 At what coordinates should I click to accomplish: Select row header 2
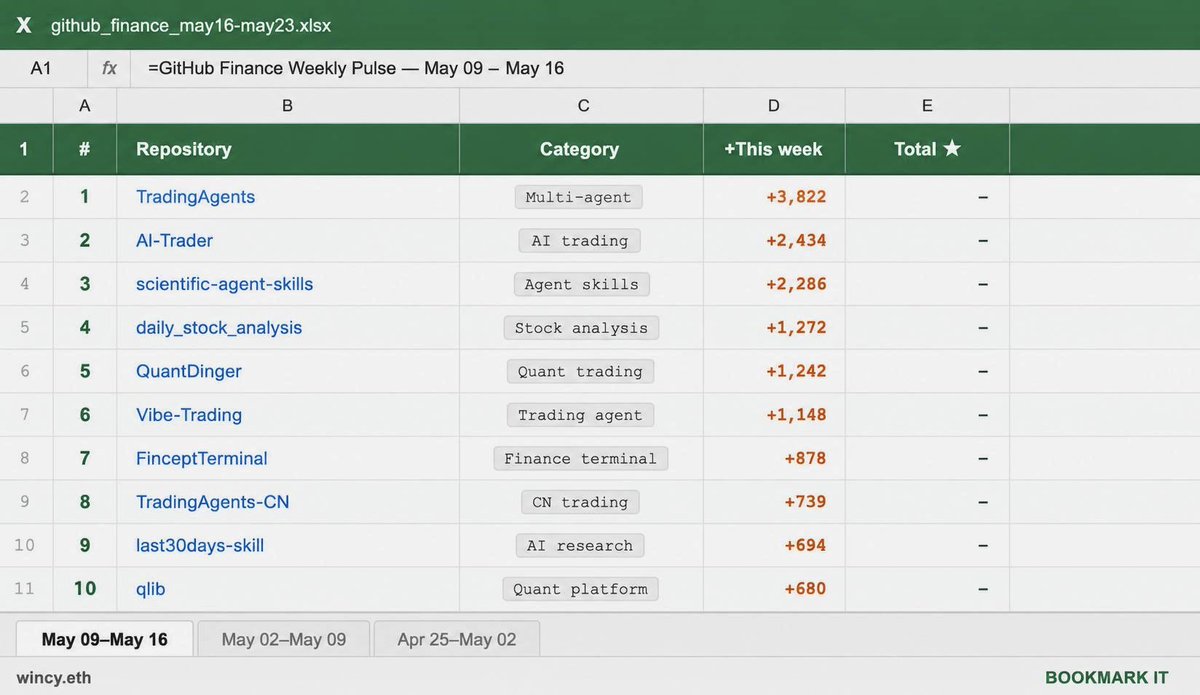pos(25,197)
